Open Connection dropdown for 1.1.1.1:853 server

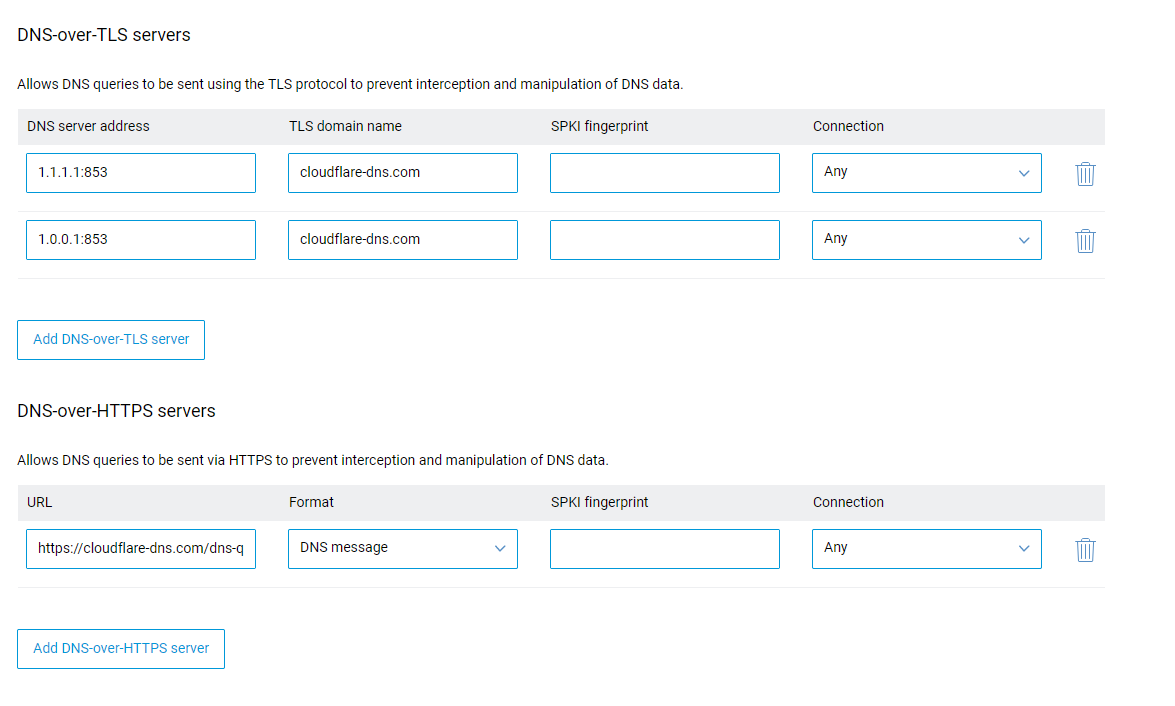[x=926, y=173]
